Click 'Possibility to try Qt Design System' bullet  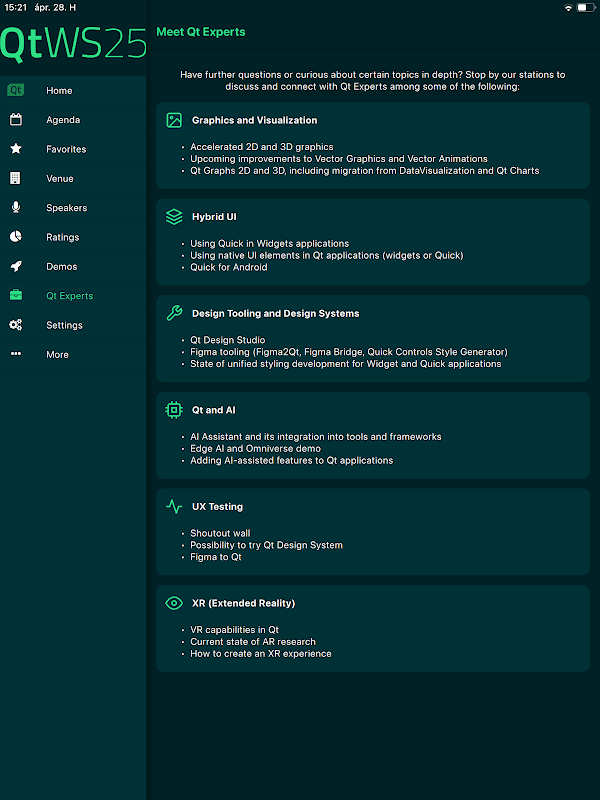click(x=266, y=545)
